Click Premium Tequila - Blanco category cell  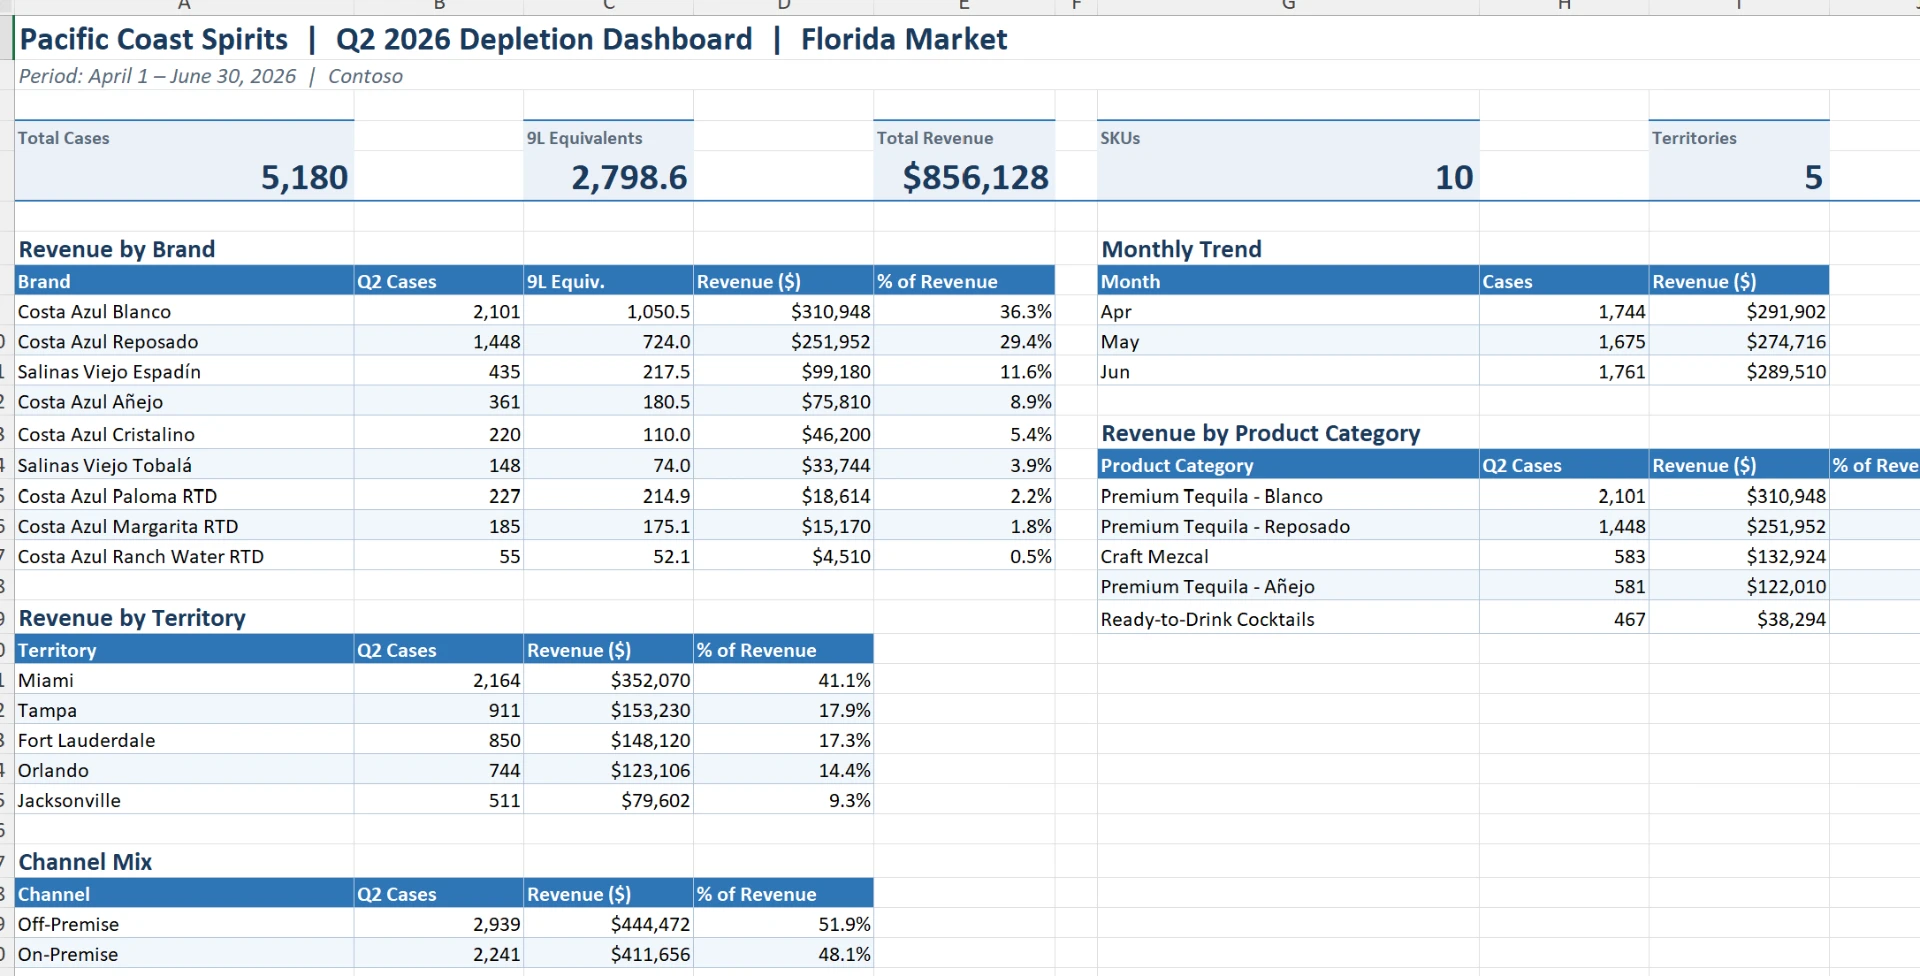pyautogui.click(x=1288, y=496)
